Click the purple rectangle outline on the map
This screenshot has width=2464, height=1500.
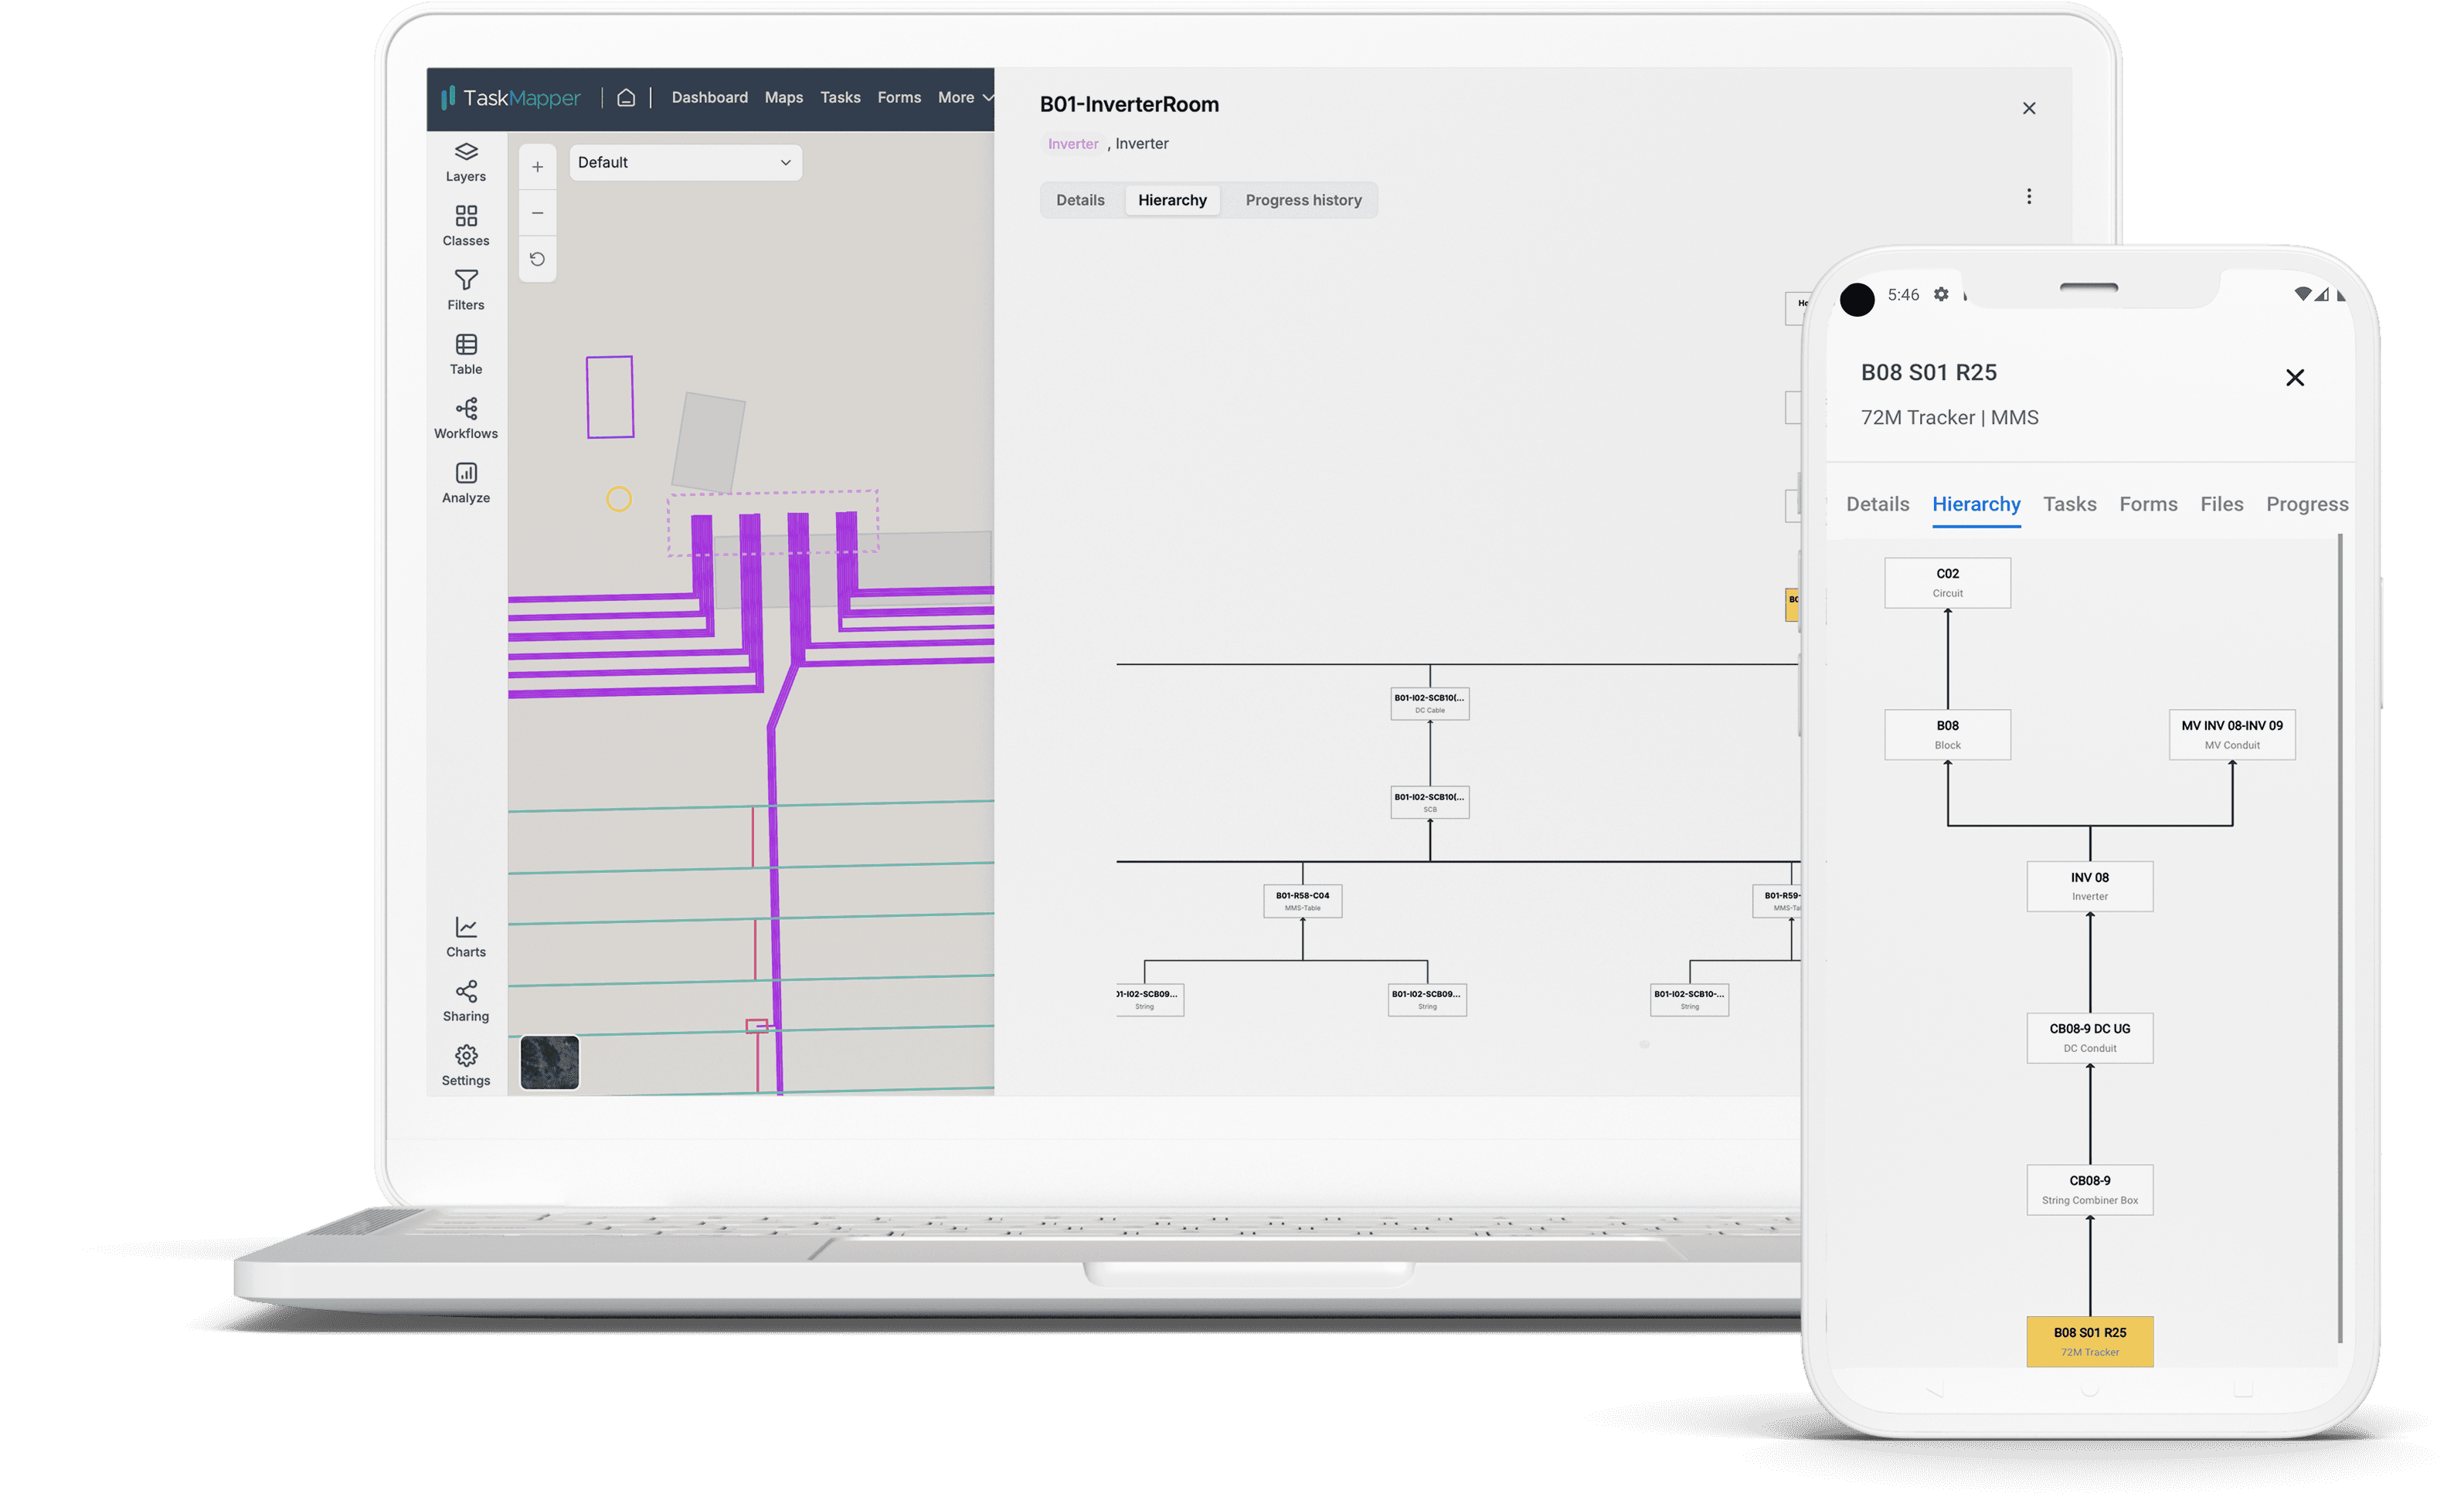pos(610,397)
